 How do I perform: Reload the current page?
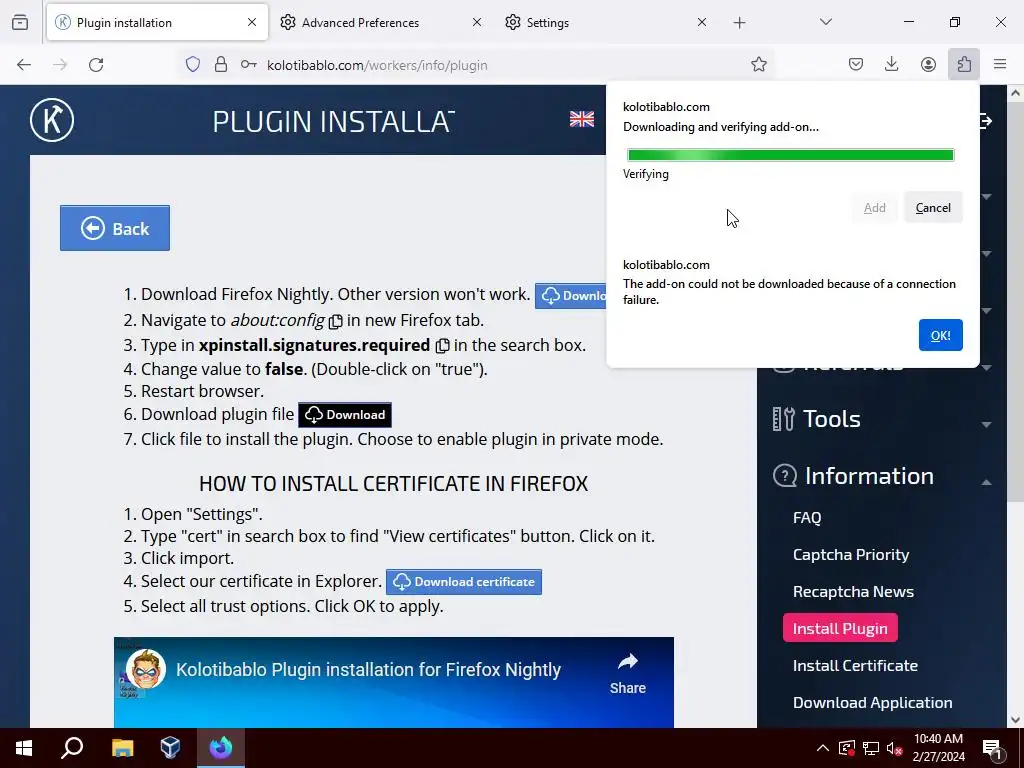(x=96, y=65)
